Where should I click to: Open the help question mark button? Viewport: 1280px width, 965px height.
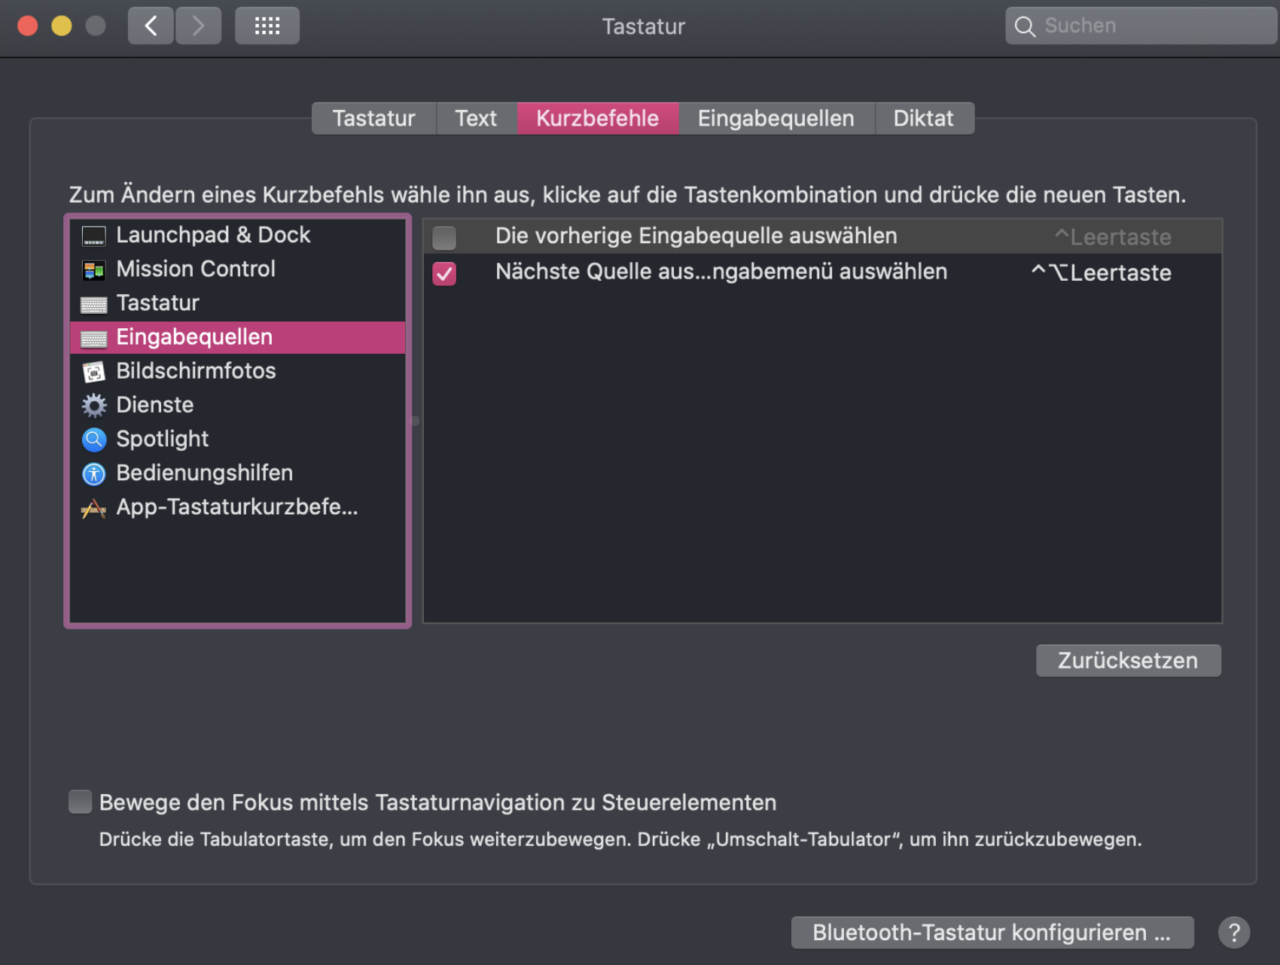(x=1234, y=932)
